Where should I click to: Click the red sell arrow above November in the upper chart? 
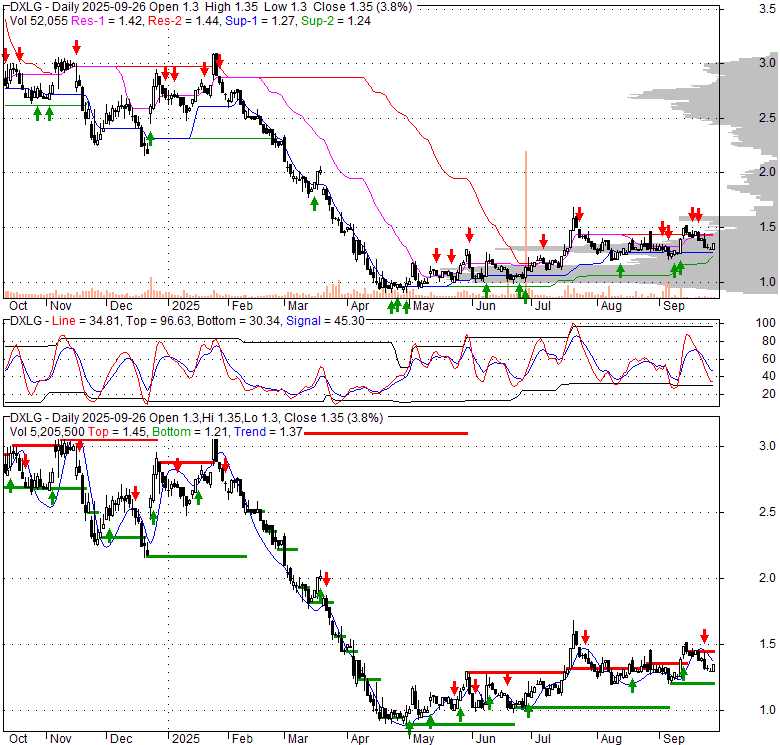tap(76, 48)
